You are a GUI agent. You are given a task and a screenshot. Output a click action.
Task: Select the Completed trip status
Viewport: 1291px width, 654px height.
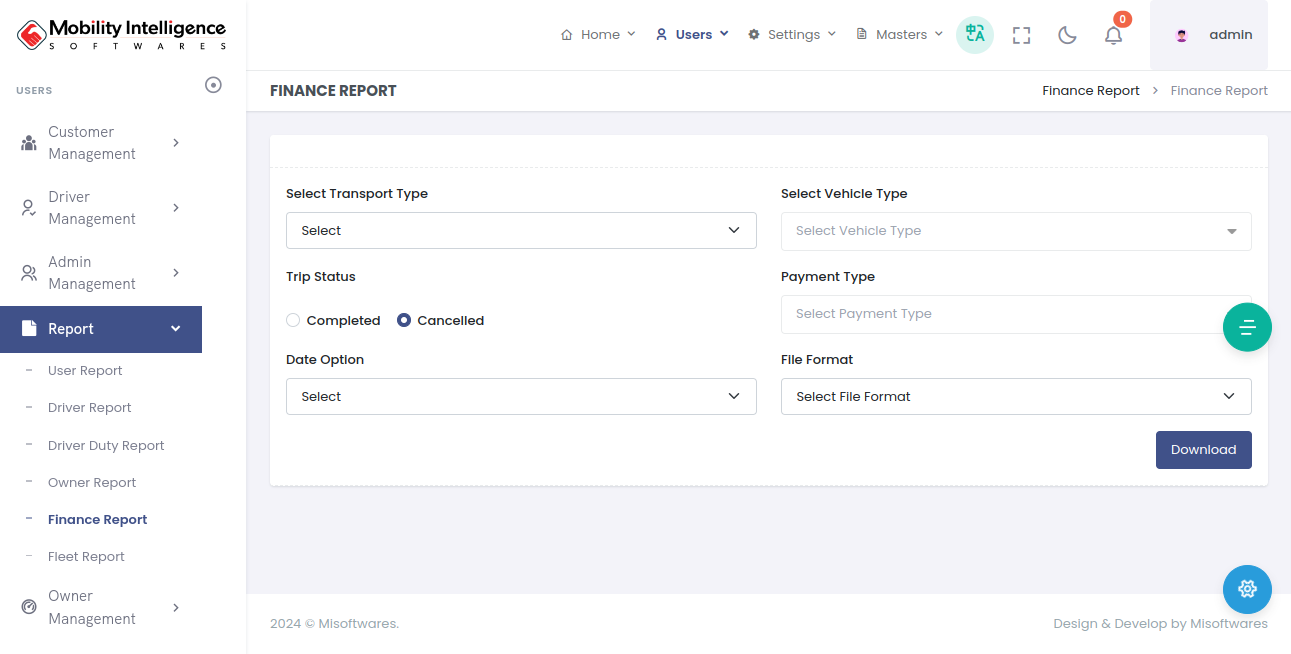[293, 321]
